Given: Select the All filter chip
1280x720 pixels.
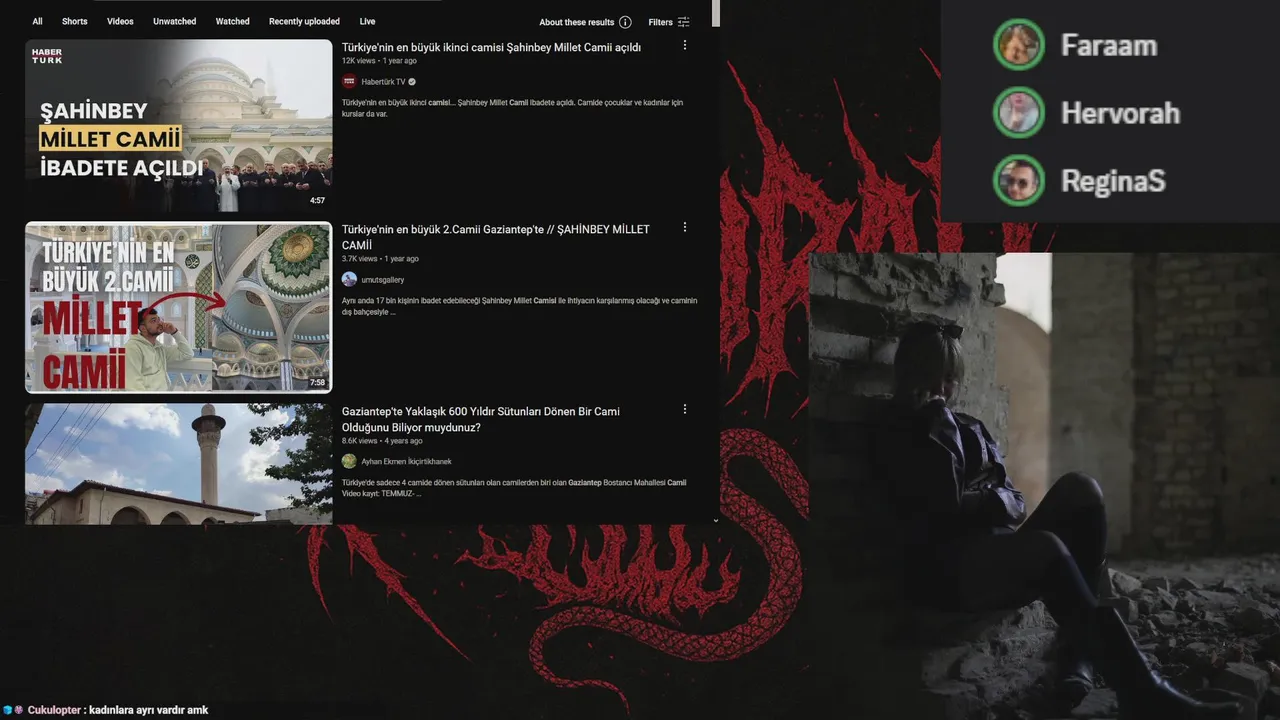Looking at the screenshot, I should click(37, 21).
